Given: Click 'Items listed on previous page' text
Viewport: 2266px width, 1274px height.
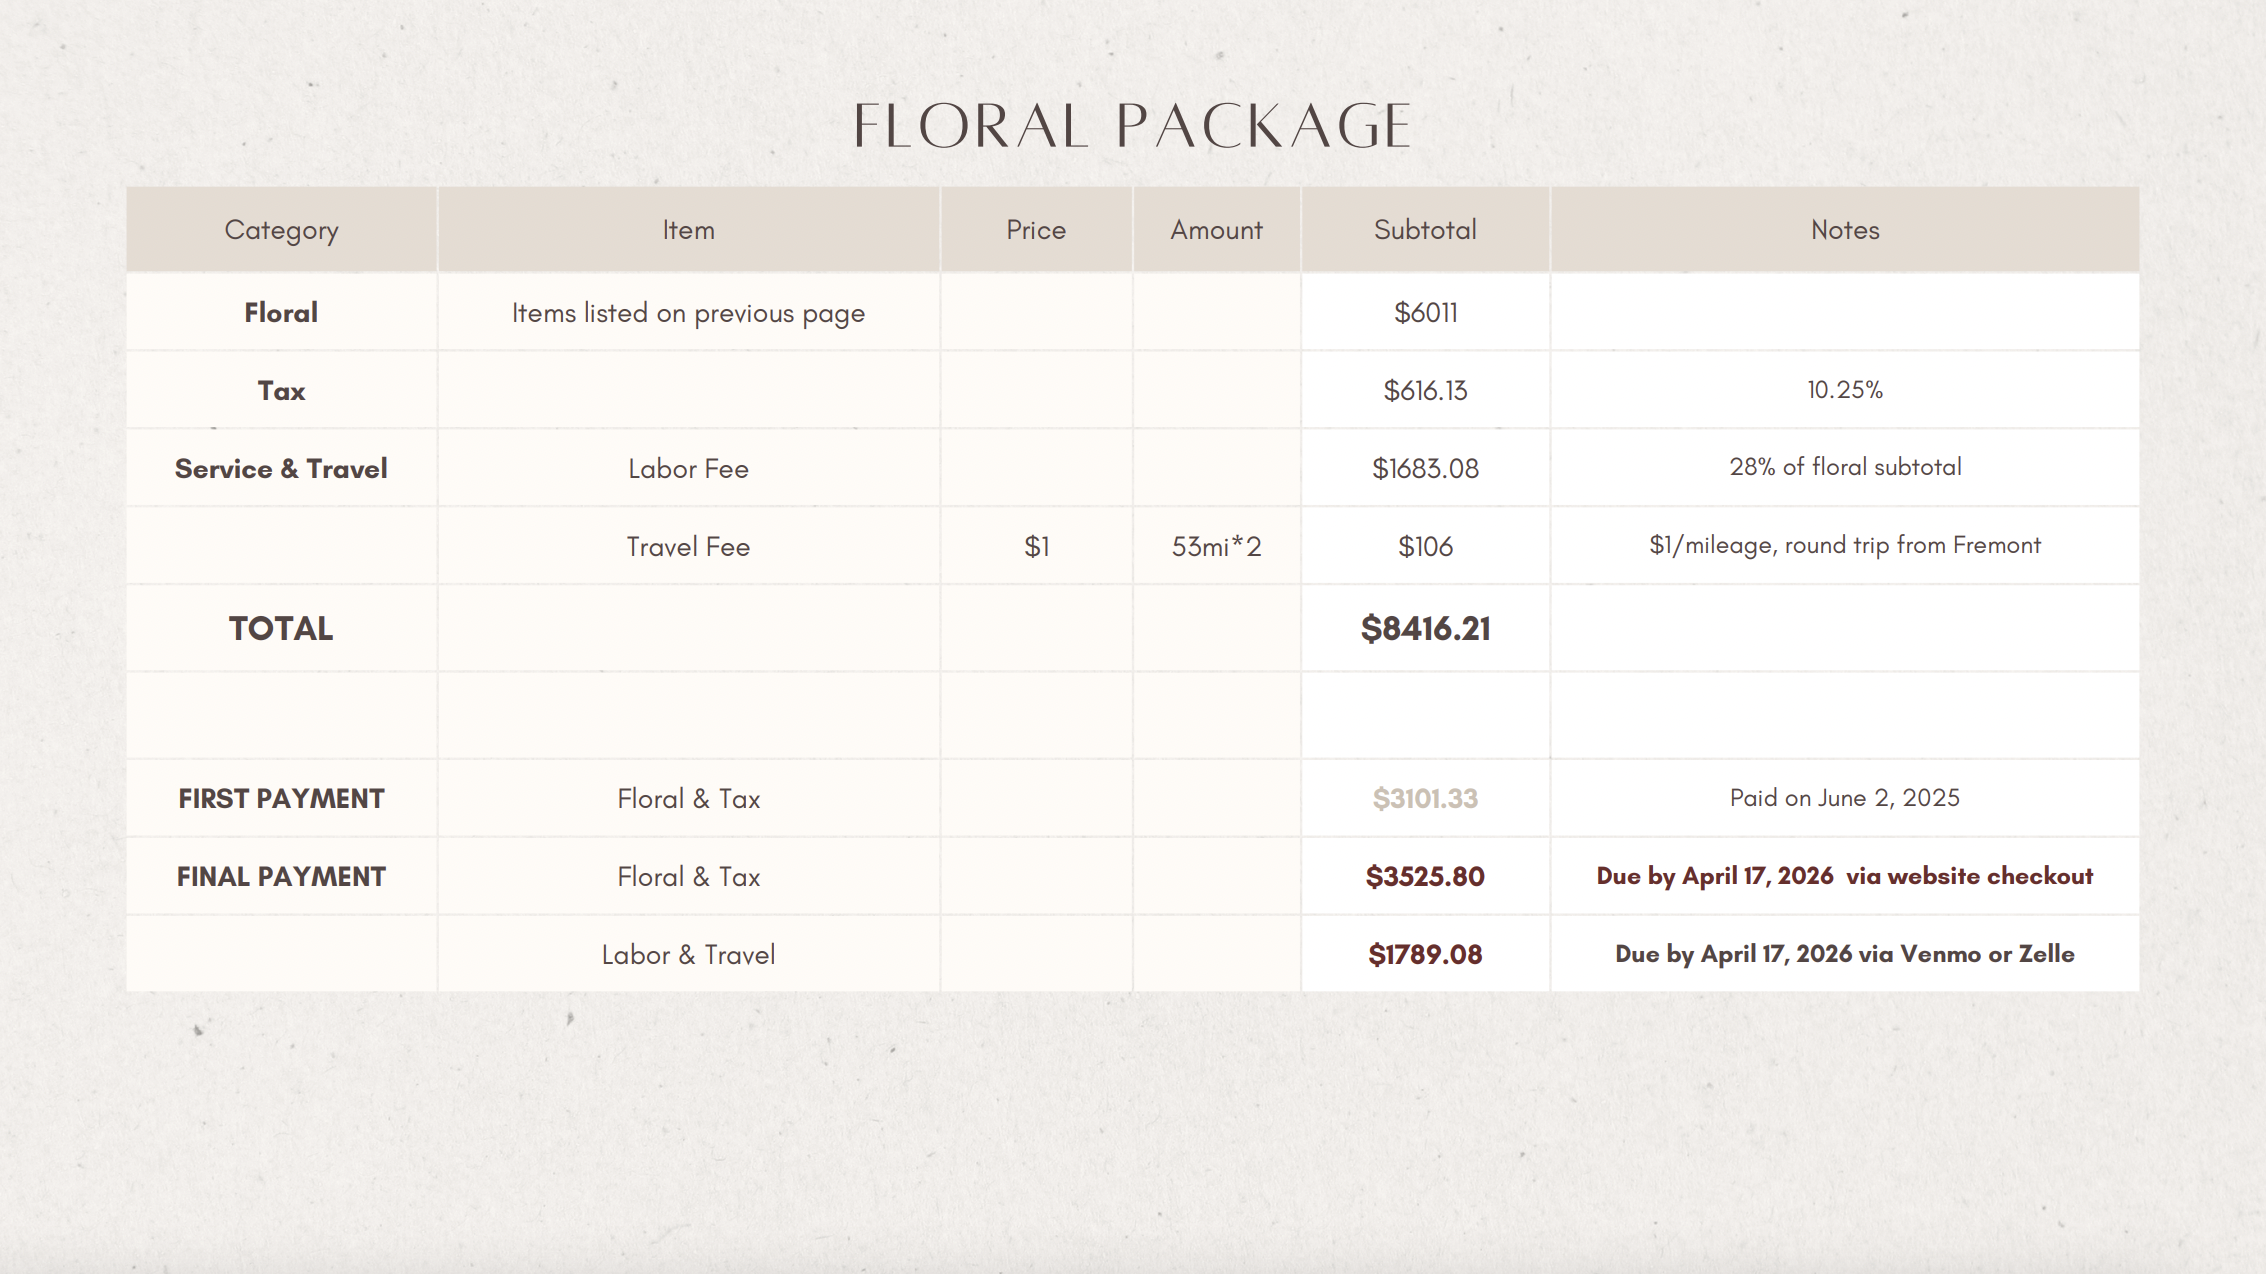Looking at the screenshot, I should point(688,313).
